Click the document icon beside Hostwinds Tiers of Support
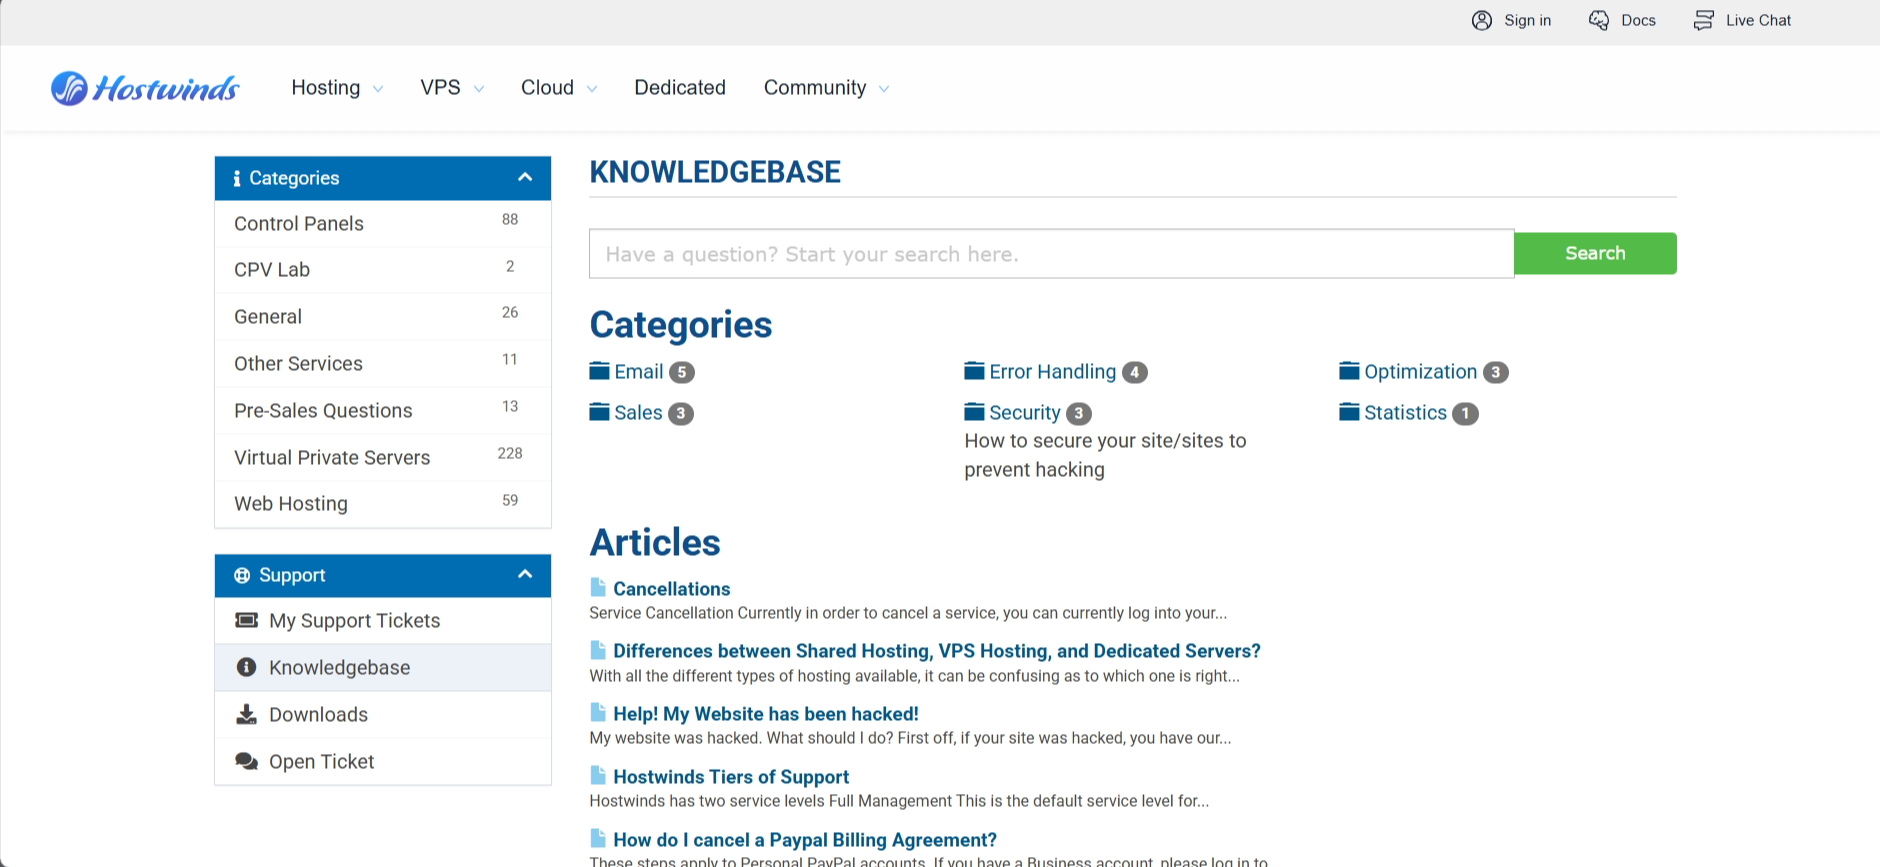Screen dimensions: 1880x867 point(598,775)
